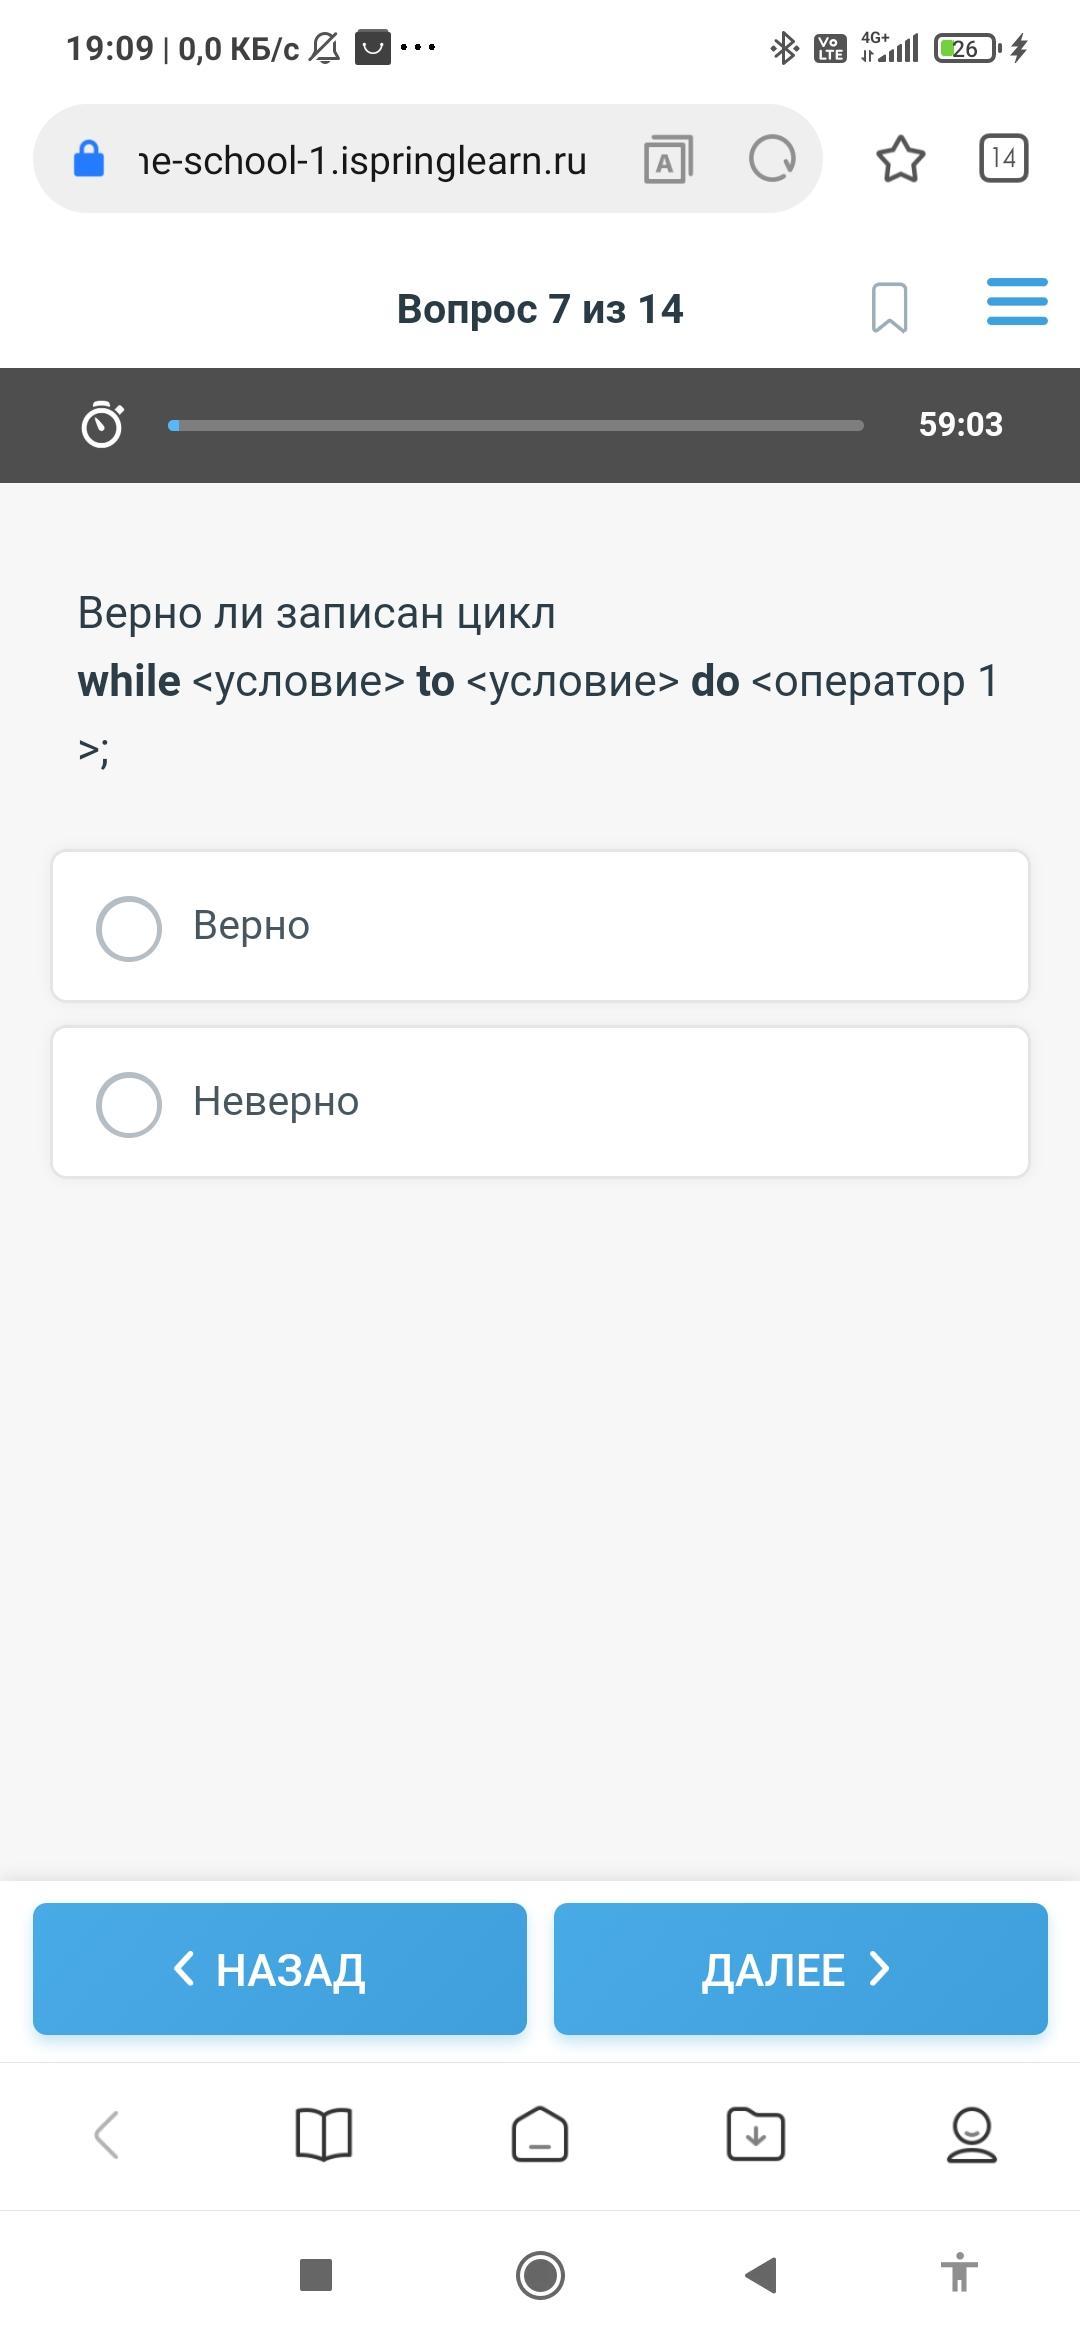Open browser reading mode book icon

[x=324, y=2134]
